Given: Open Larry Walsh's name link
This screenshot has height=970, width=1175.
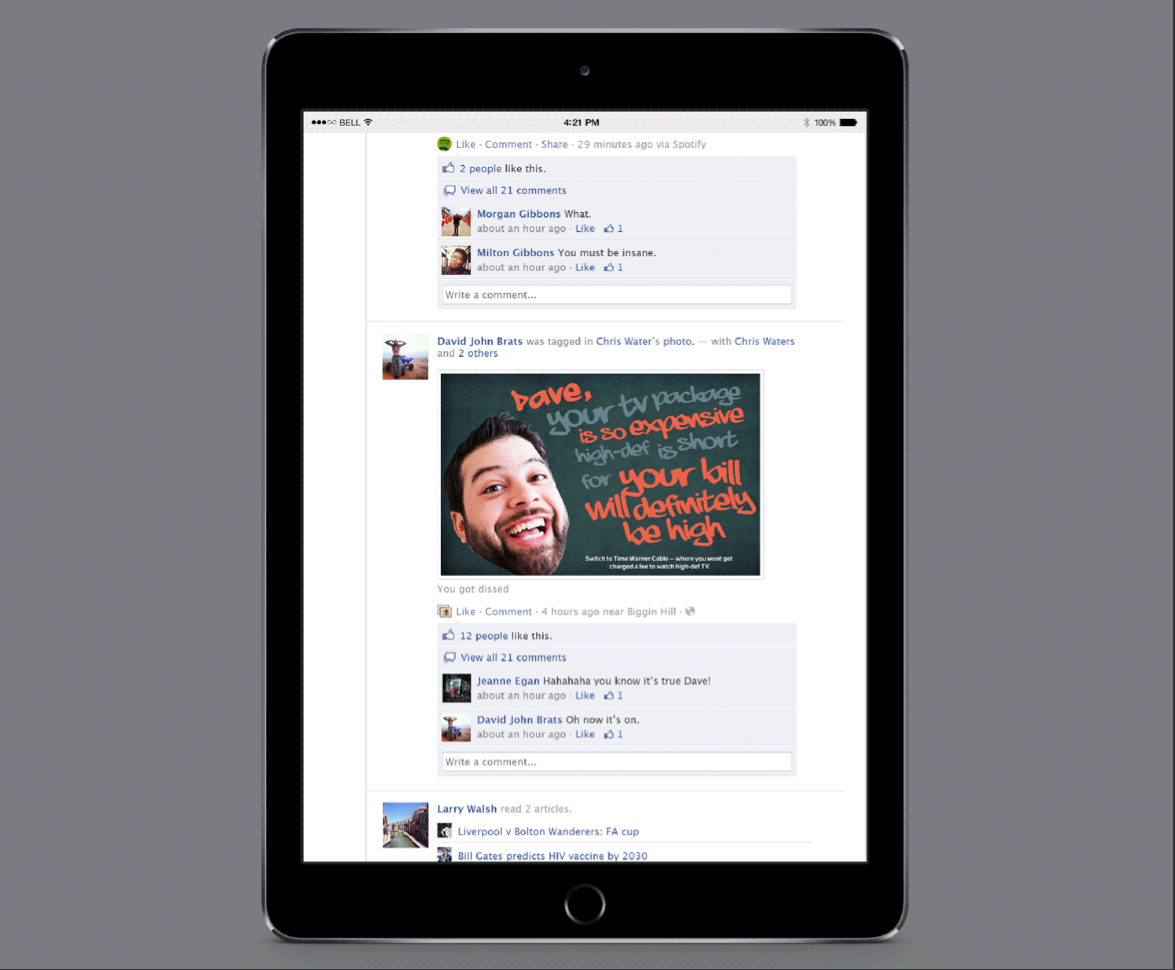Looking at the screenshot, I should coord(467,809).
